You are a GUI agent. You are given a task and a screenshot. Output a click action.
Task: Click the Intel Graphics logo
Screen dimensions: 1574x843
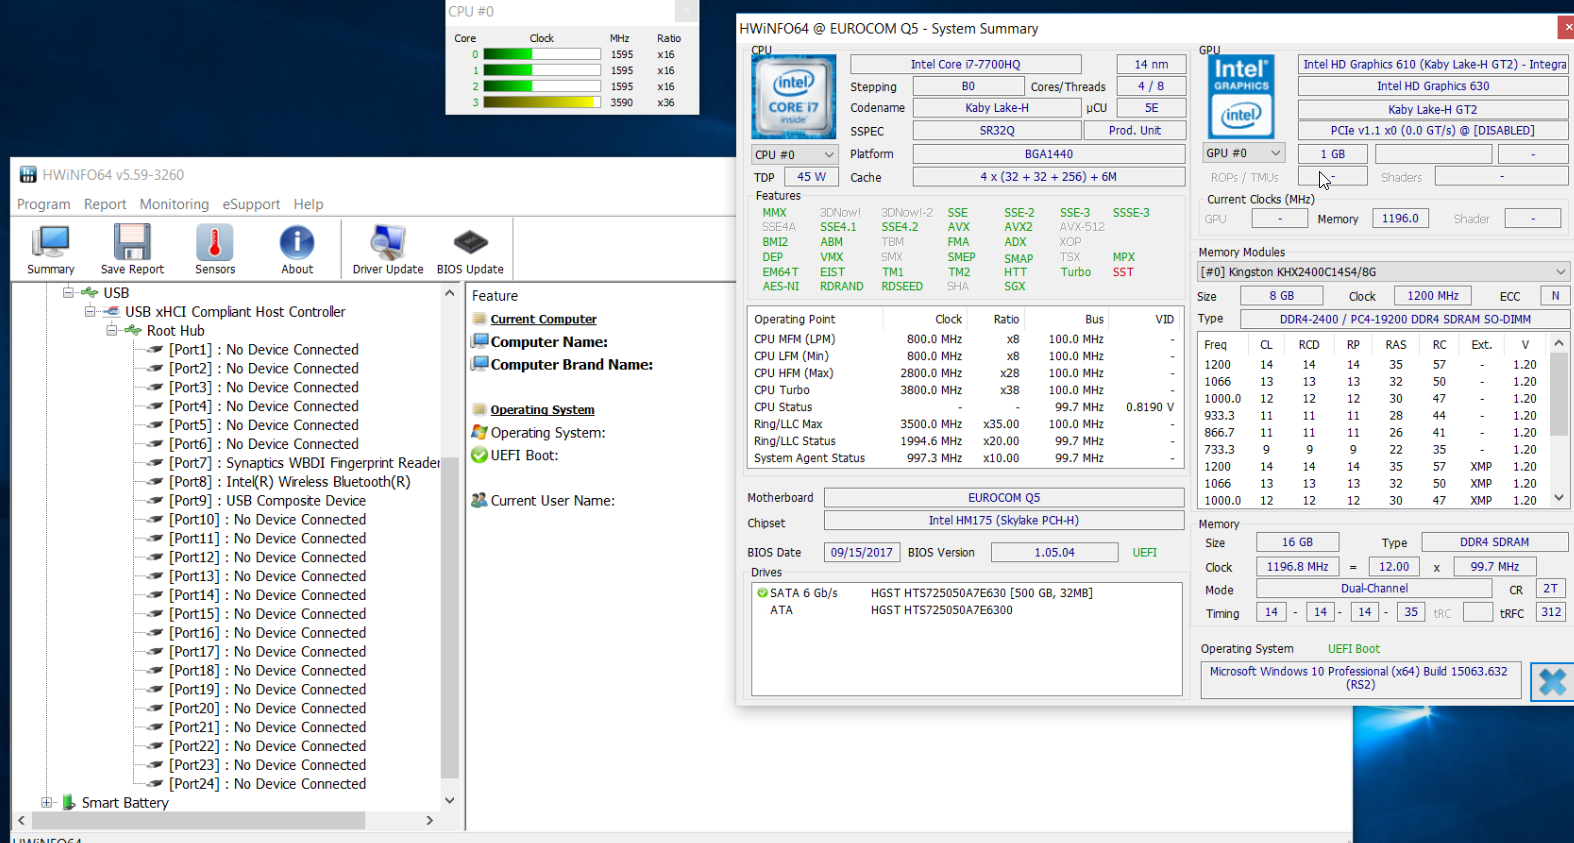(x=1241, y=97)
